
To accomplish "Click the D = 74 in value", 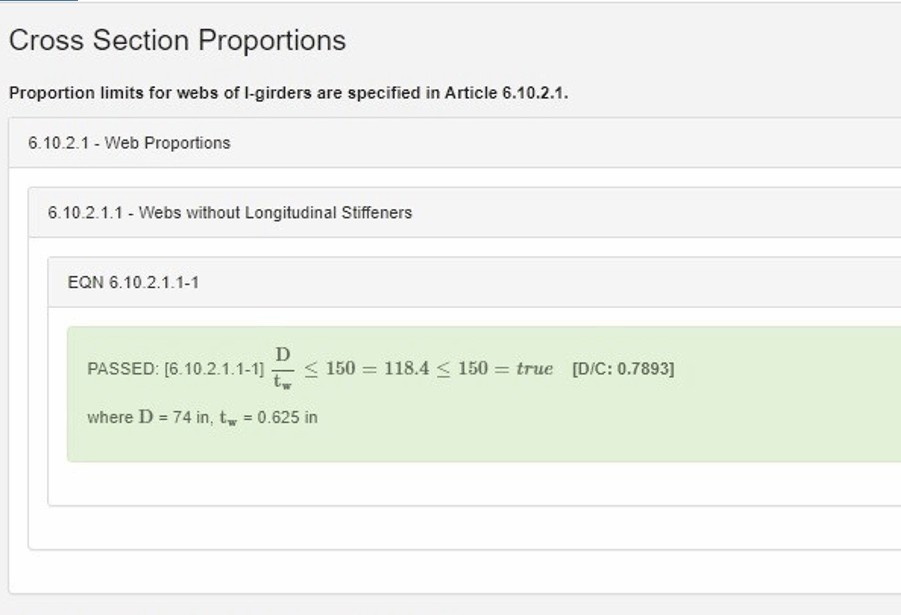I will click(174, 417).
